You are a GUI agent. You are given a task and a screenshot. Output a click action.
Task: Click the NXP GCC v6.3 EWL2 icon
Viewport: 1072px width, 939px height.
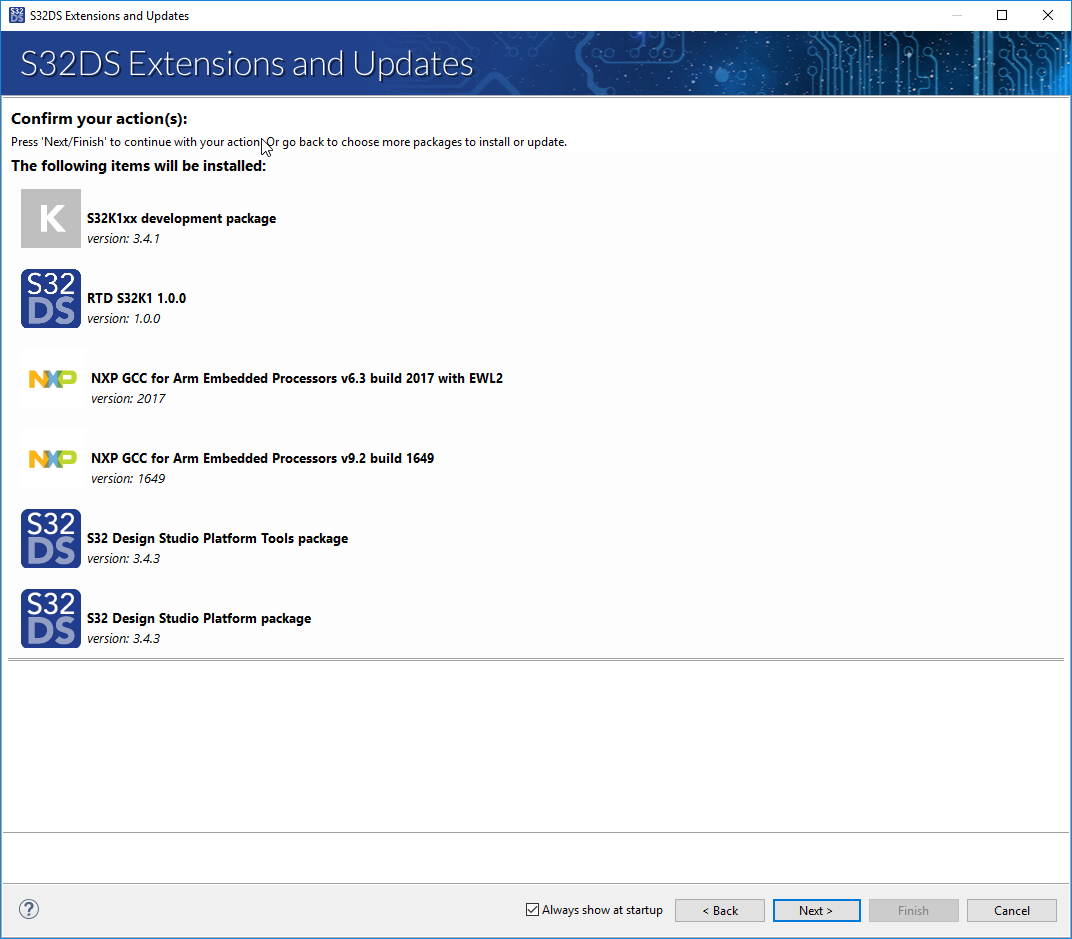50,378
